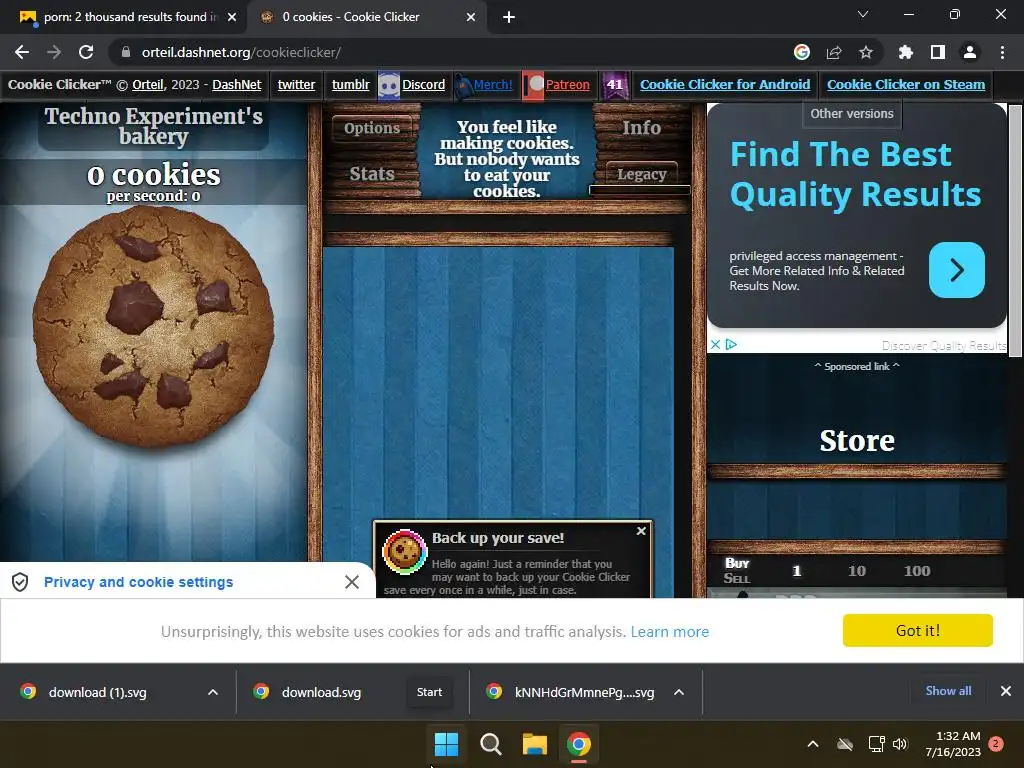The image size is (1024, 768).
Task: Open the download (1).svg file
Action: pos(97,692)
